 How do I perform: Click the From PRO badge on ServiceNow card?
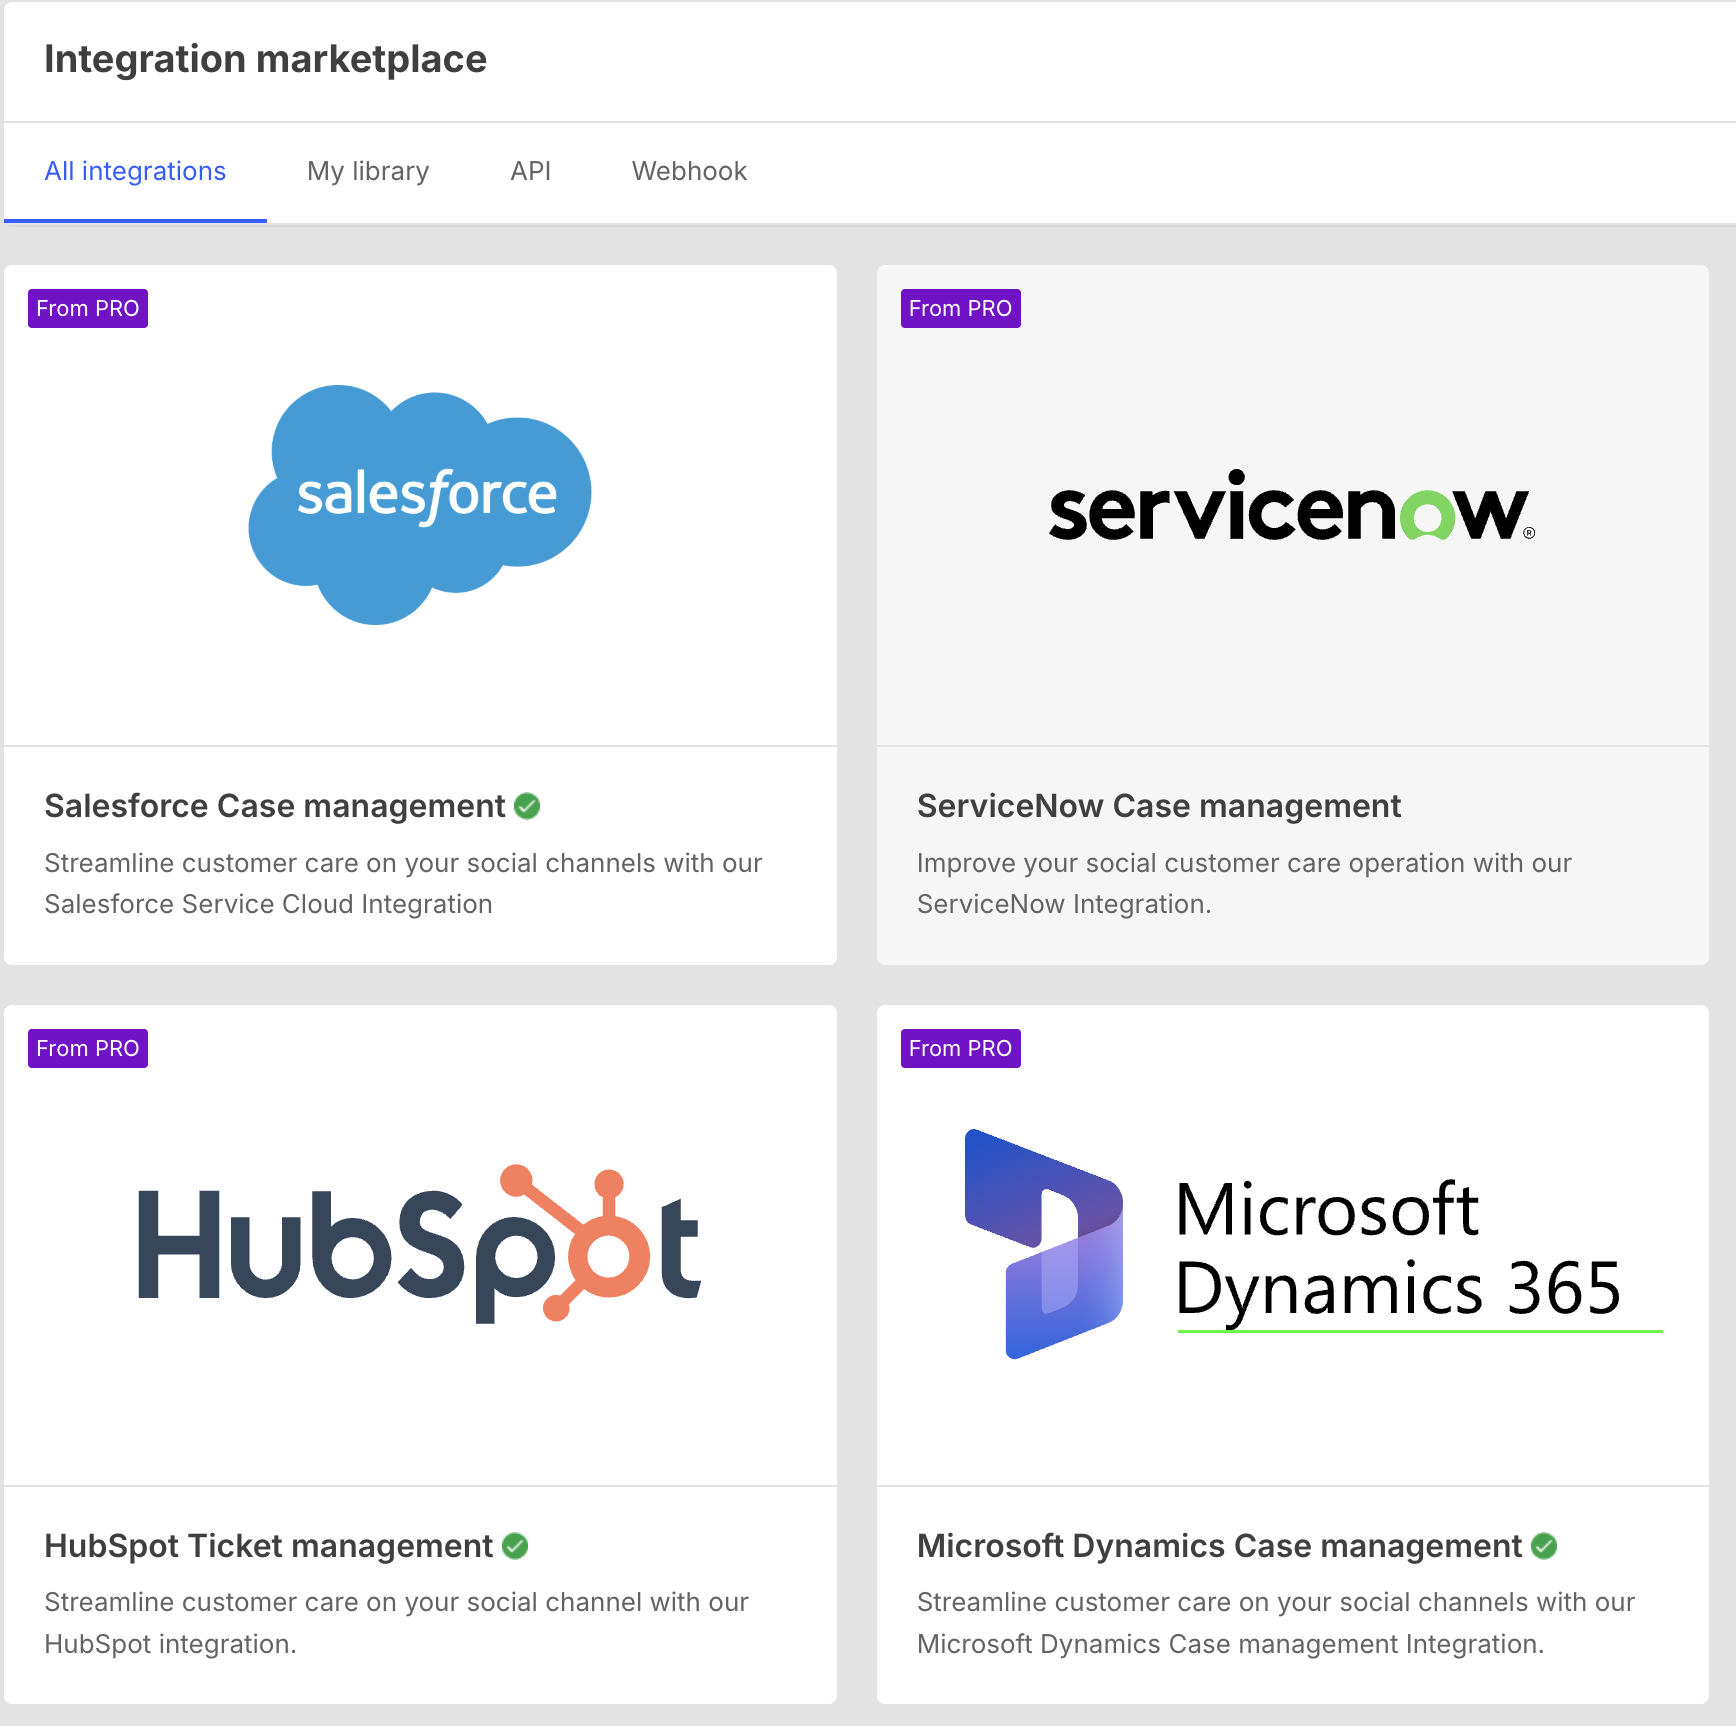960,308
